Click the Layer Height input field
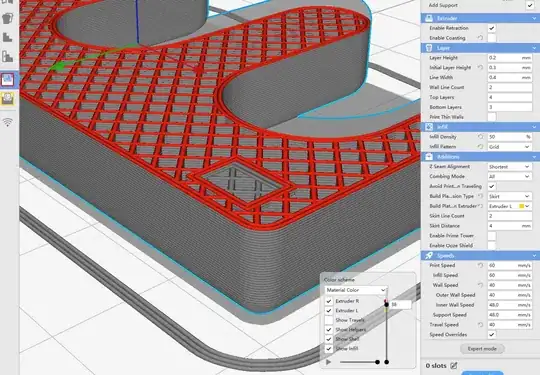The height and width of the screenshot is (375, 540). pos(510,58)
